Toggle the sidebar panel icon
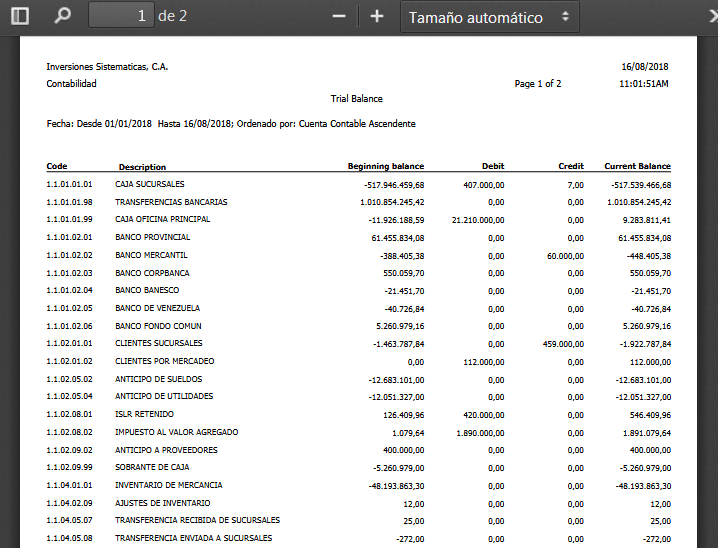Screen dimensions: 718x548 click(x=20, y=17)
